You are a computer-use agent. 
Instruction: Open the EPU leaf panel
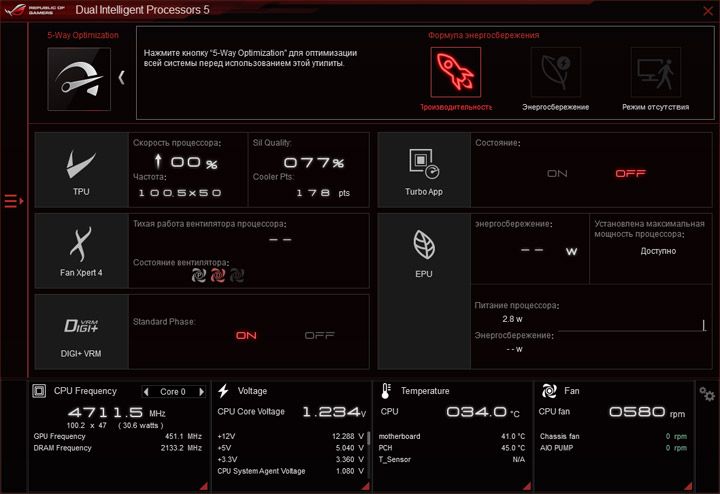tap(424, 291)
